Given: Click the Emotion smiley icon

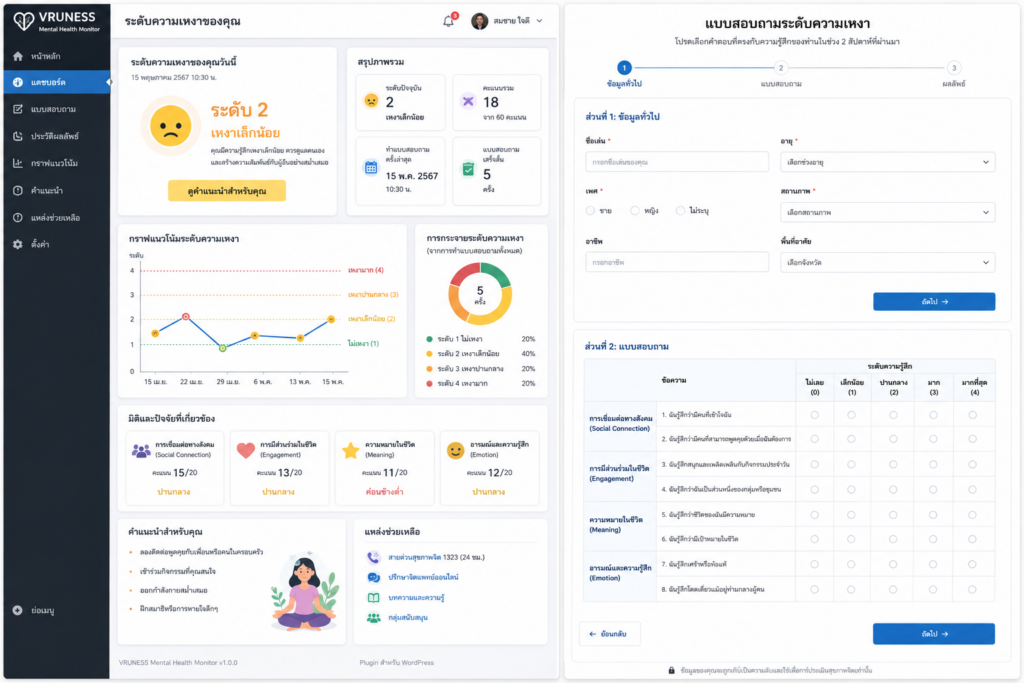Looking at the screenshot, I should (455, 451).
